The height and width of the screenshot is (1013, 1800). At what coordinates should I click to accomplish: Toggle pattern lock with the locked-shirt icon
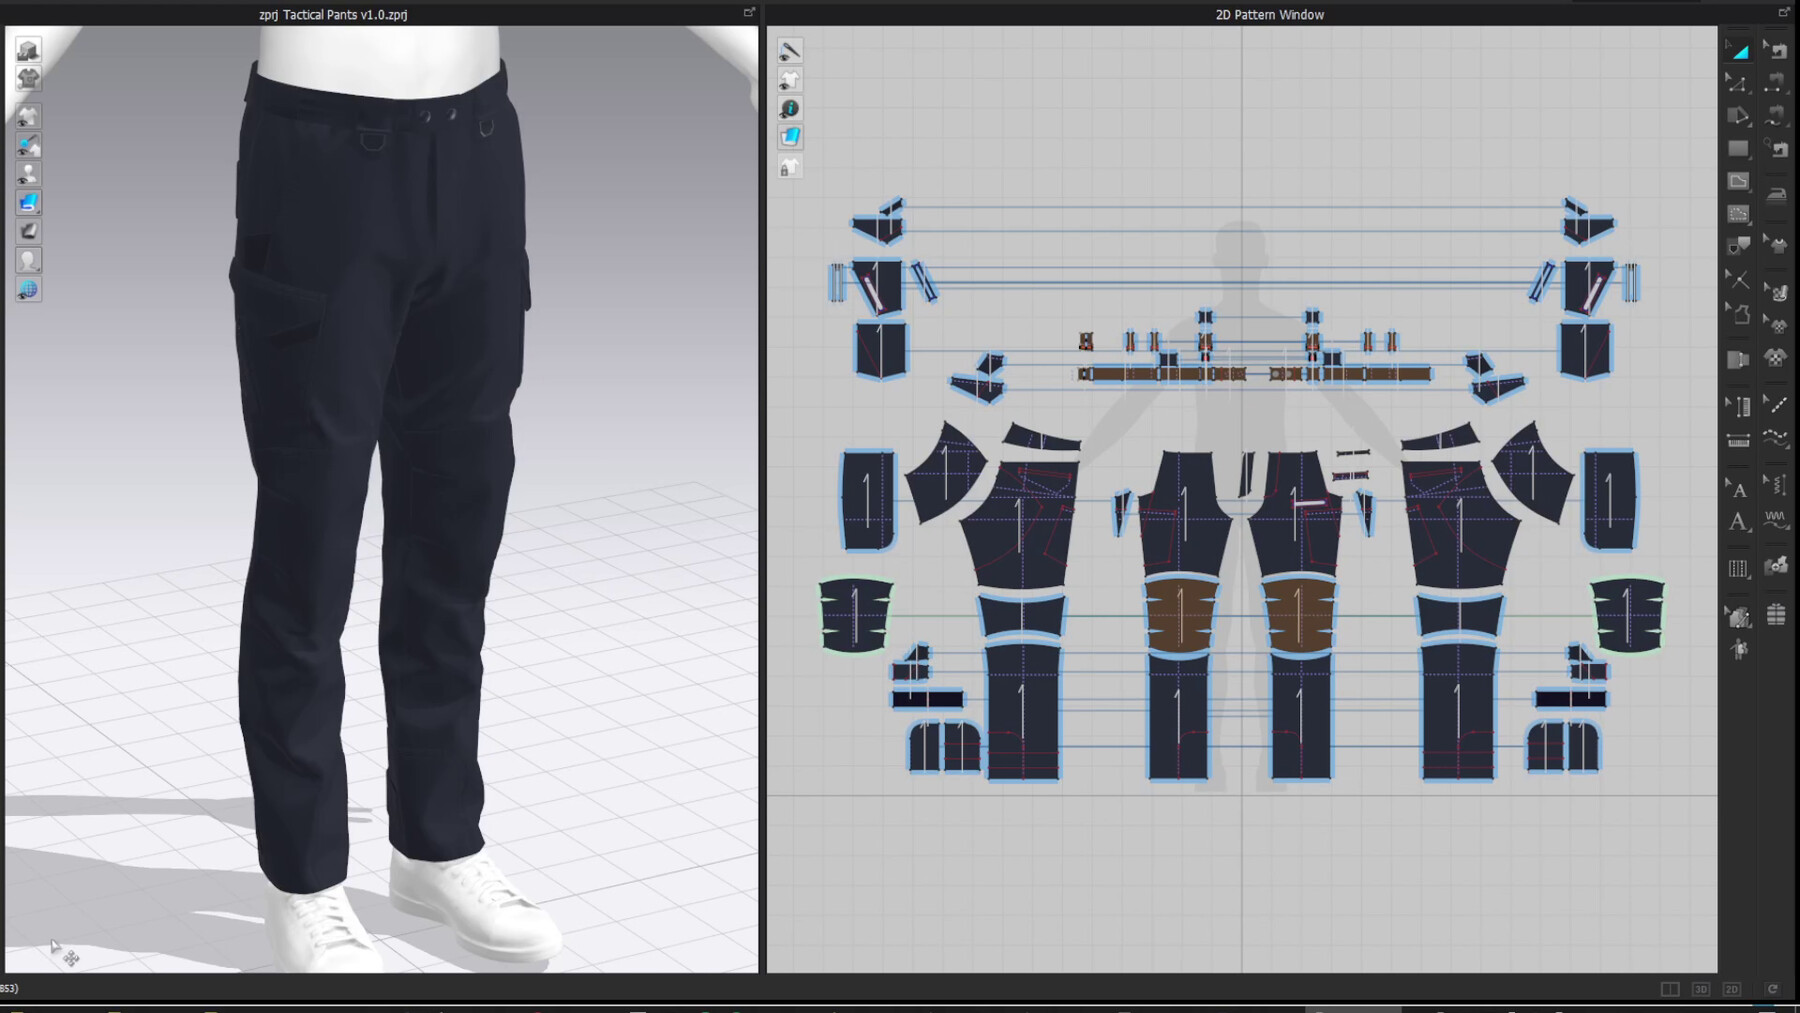(790, 167)
